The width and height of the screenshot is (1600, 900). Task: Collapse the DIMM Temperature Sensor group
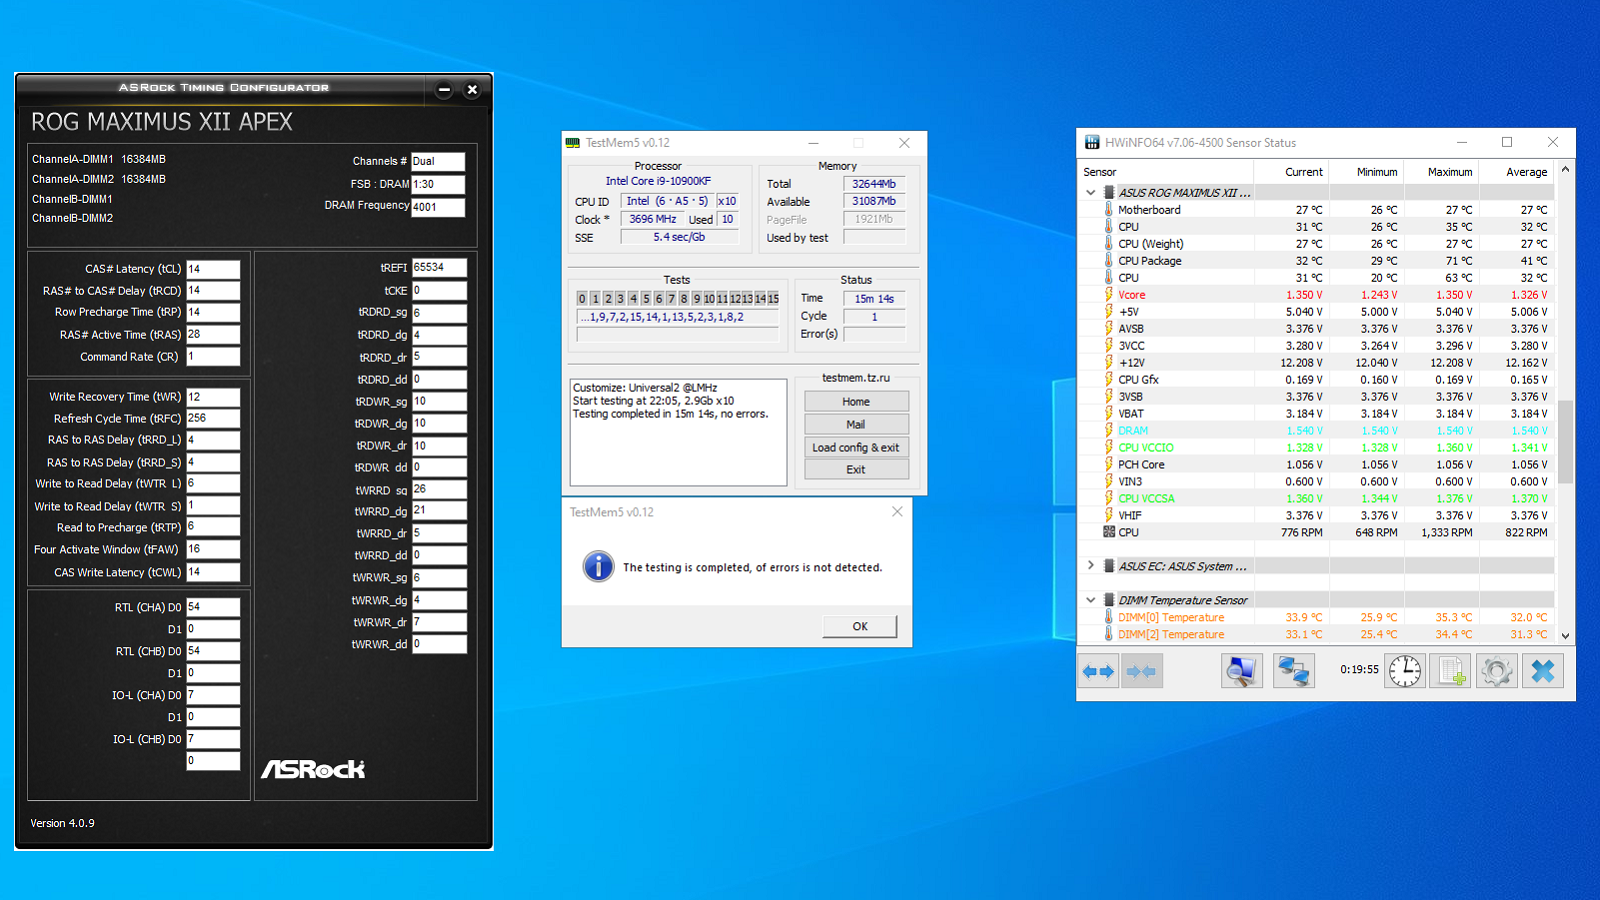pyautogui.click(x=1091, y=600)
